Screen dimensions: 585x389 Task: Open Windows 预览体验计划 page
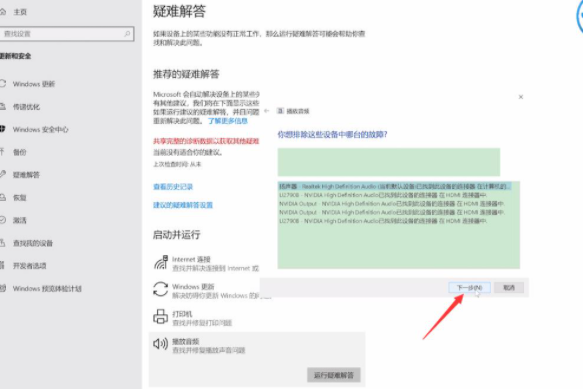[47, 288]
